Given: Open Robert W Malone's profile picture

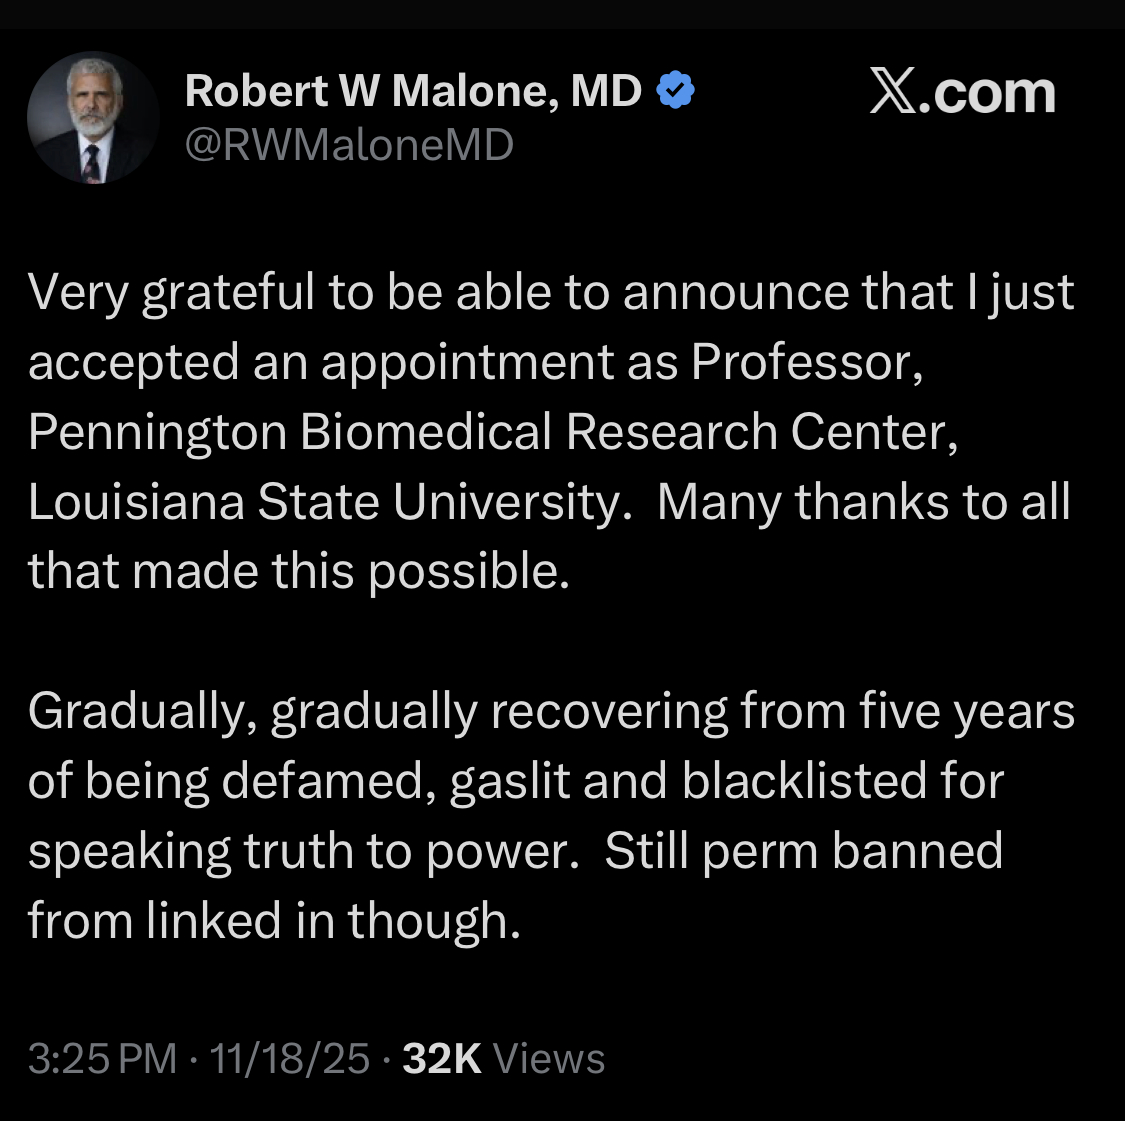Looking at the screenshot, I should [x=93, y=118].
